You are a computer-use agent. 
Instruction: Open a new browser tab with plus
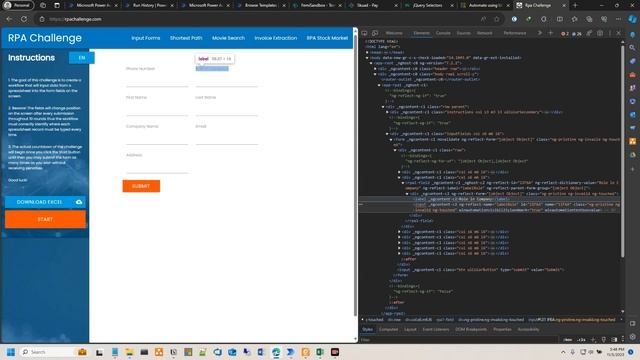click(575, 5)
